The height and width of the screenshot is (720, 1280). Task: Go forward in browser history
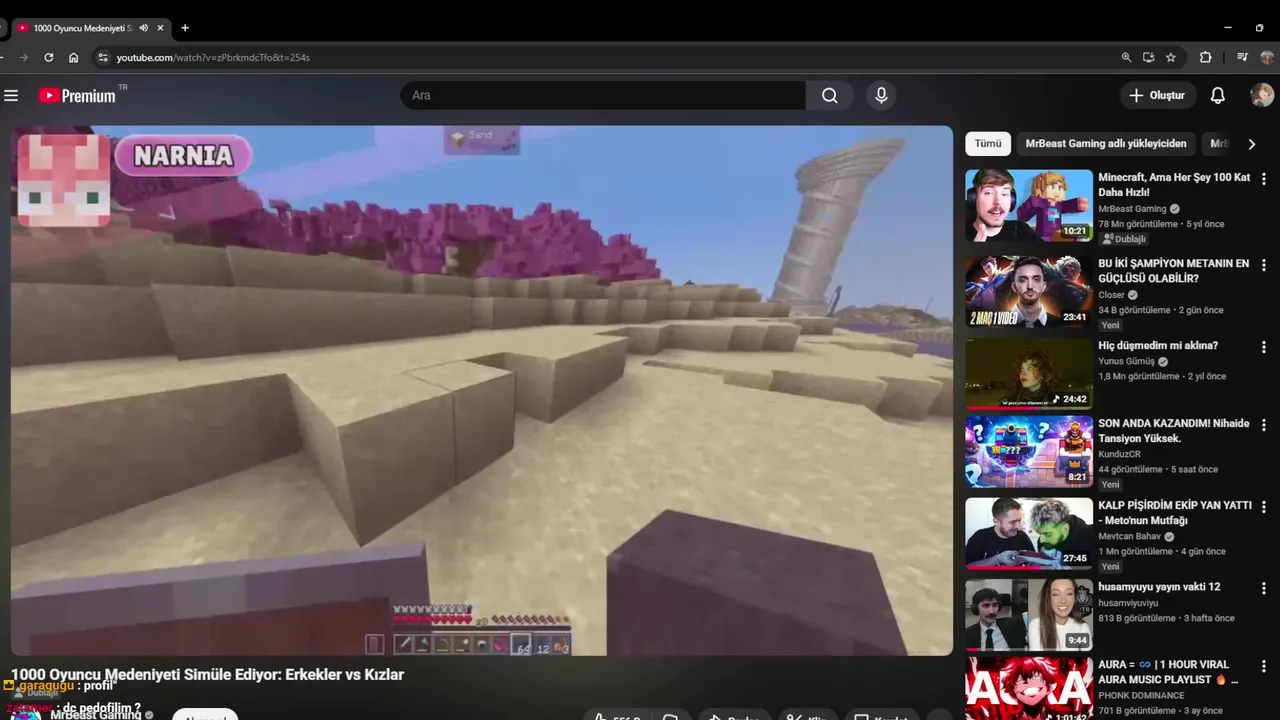pos(24,57)
